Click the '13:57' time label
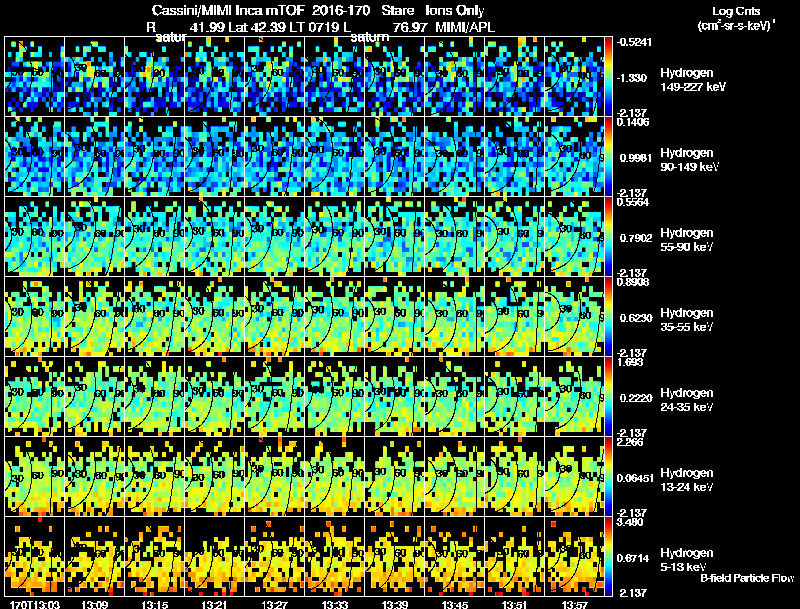 point(574,604)
